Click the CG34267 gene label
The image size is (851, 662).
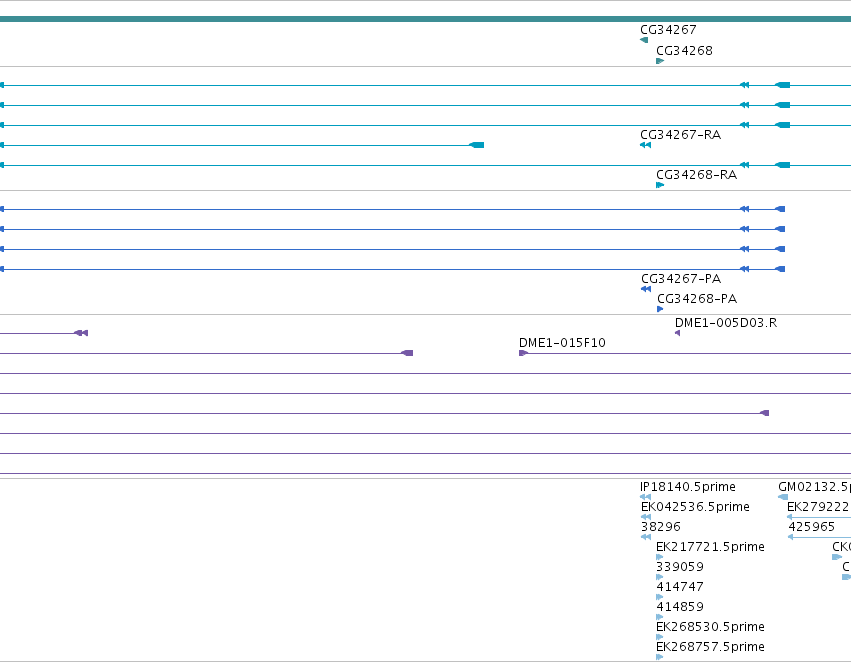(668, 30)
